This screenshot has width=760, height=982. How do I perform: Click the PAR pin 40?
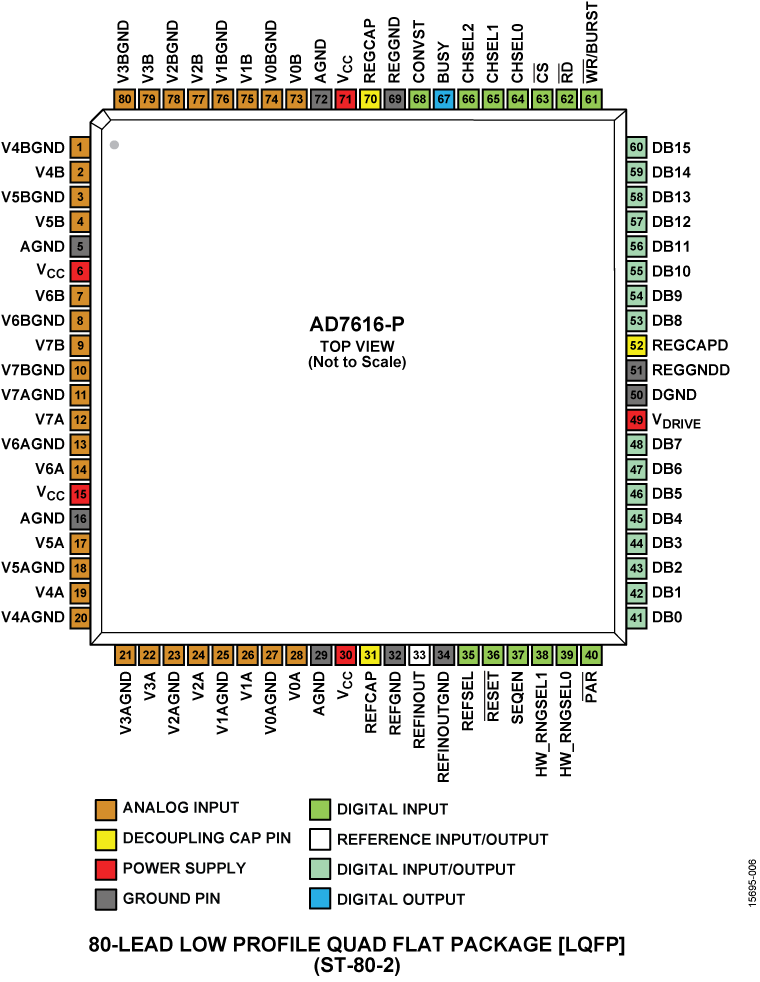[591, 655]
